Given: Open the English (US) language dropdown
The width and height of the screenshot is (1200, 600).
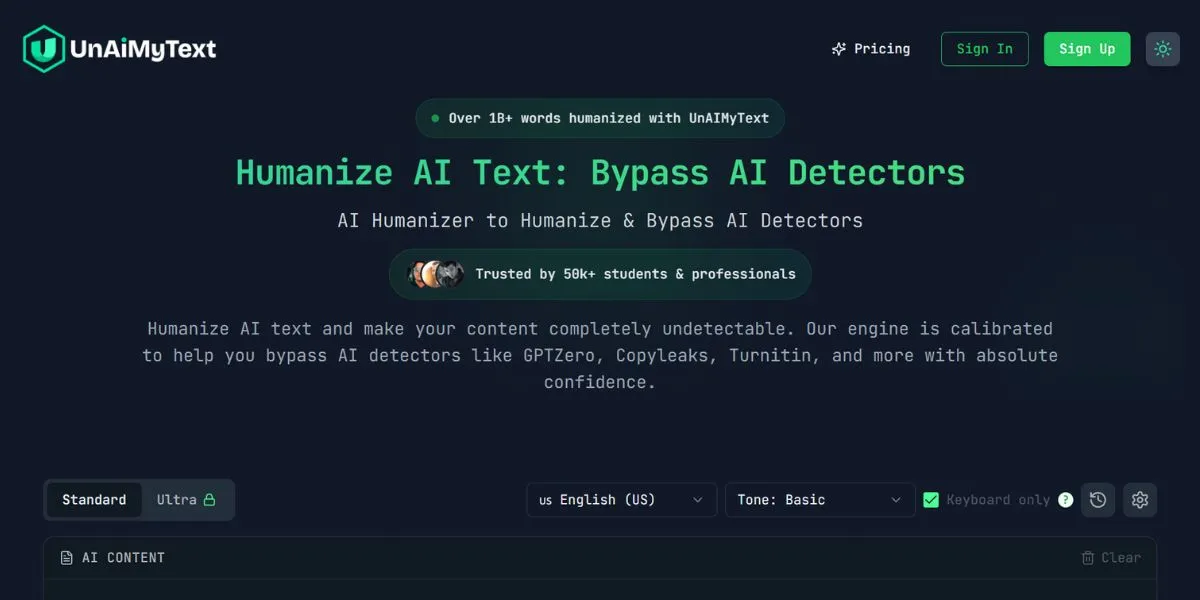Looking at the screenshot, I should point(621,499).
